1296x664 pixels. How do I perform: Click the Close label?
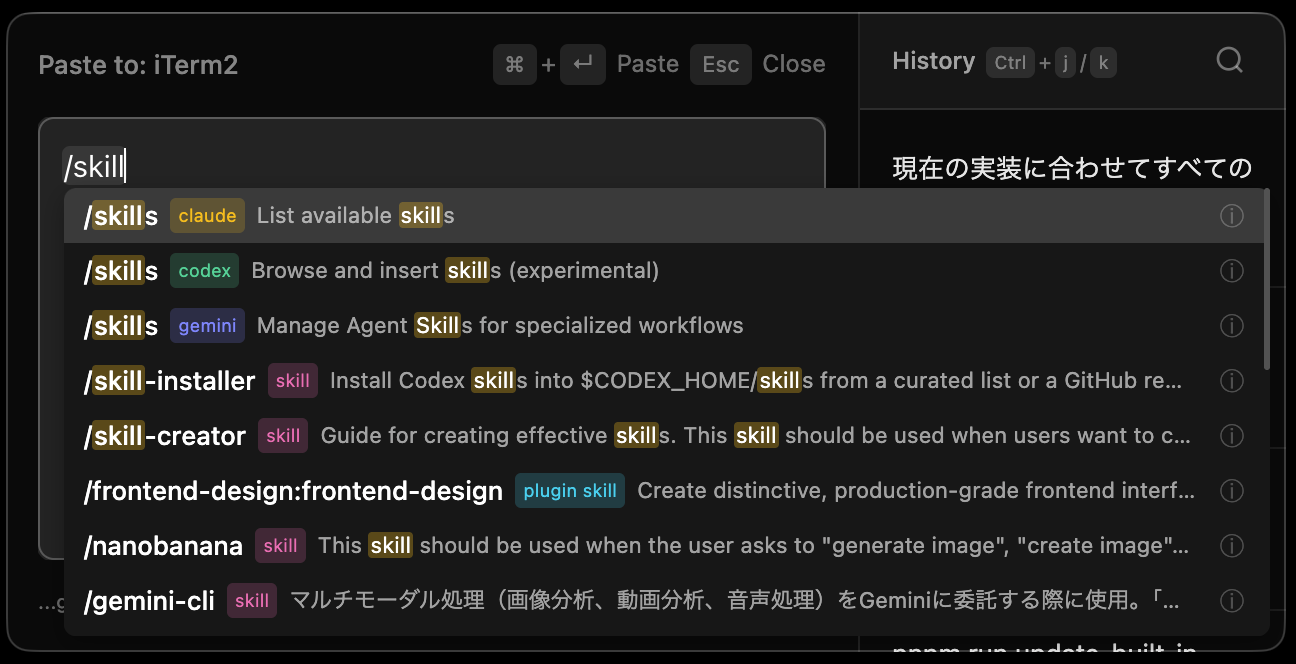pyautogui.click(x=794, y=64)
